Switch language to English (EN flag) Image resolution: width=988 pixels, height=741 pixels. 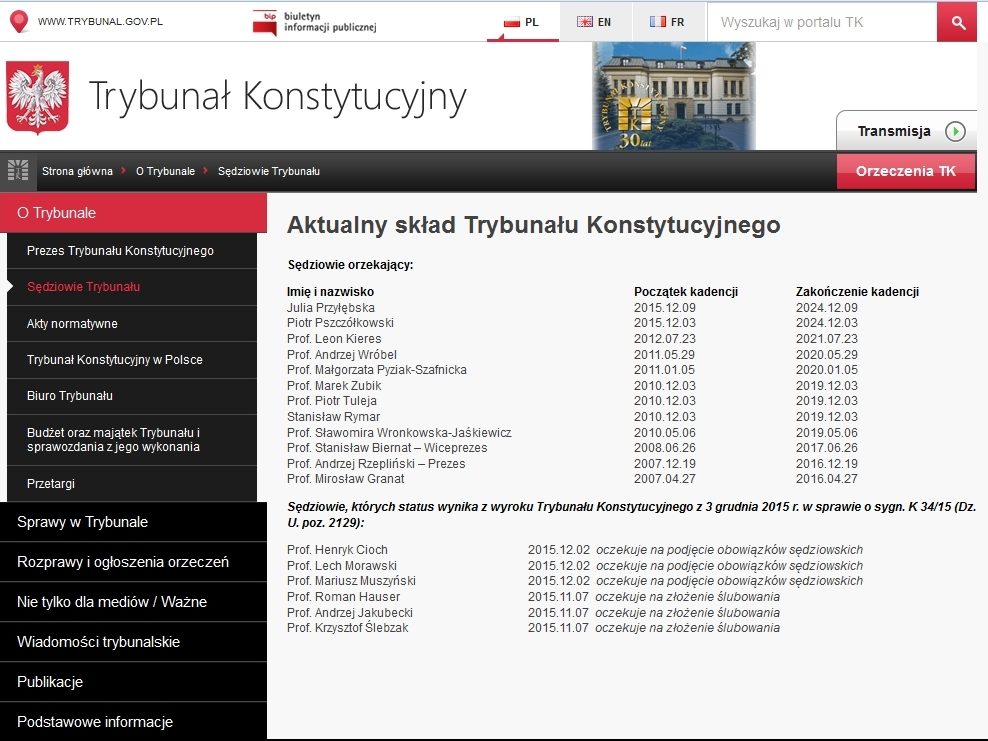point(594,21)
